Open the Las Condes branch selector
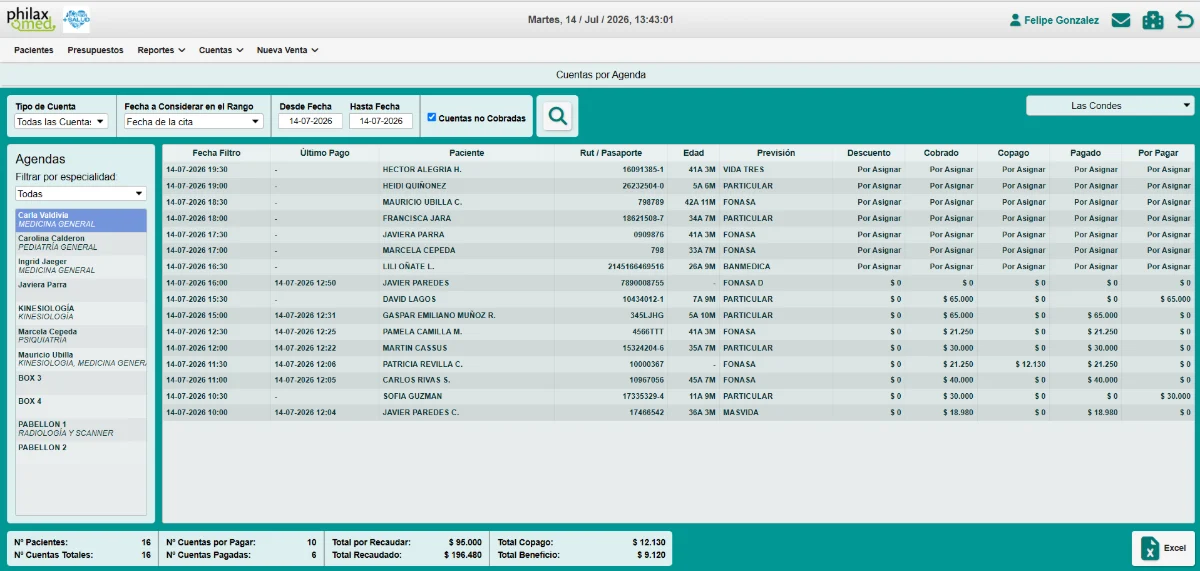Image resolution: width=1200 pixels, height=571 pixels. (1110, 105)
